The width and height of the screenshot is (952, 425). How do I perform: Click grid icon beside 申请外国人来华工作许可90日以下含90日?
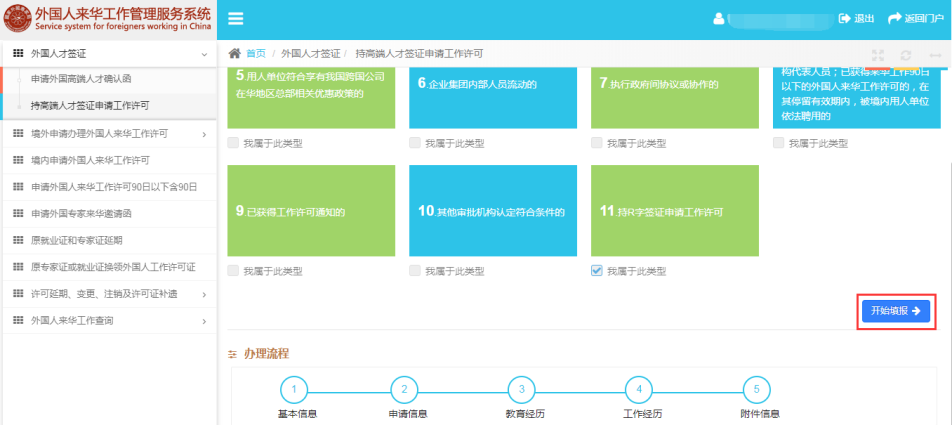tap(18, 187)
